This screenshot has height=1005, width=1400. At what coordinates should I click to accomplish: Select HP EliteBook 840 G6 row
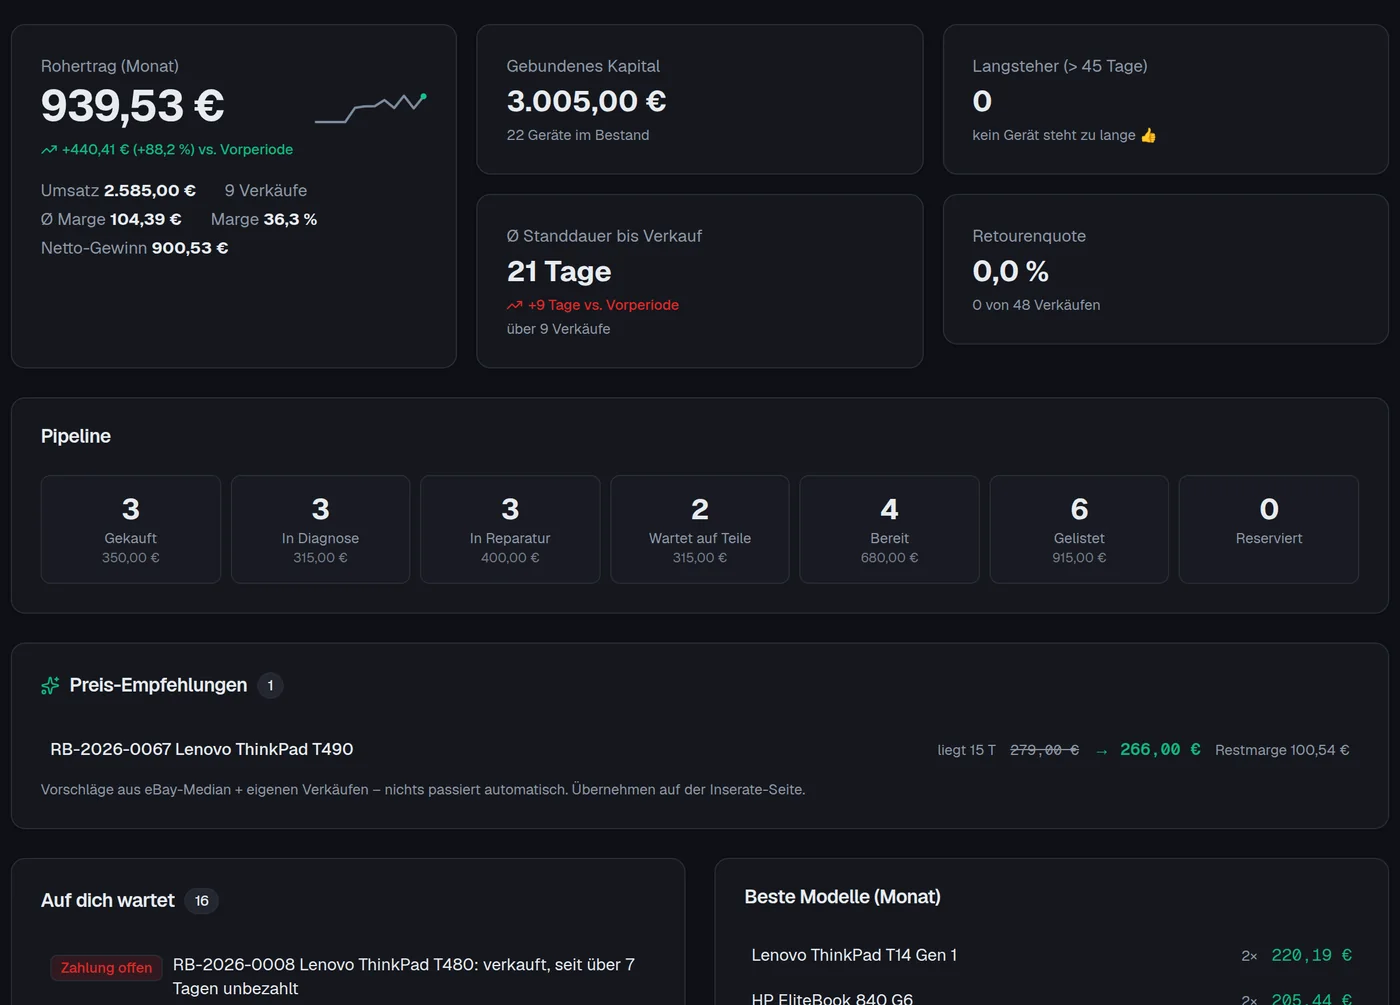click(x=1051, y=997)
